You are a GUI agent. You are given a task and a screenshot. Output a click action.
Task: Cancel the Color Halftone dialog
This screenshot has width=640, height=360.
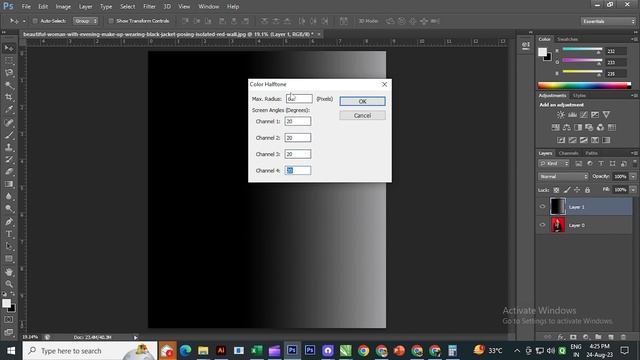coord(362,116)
